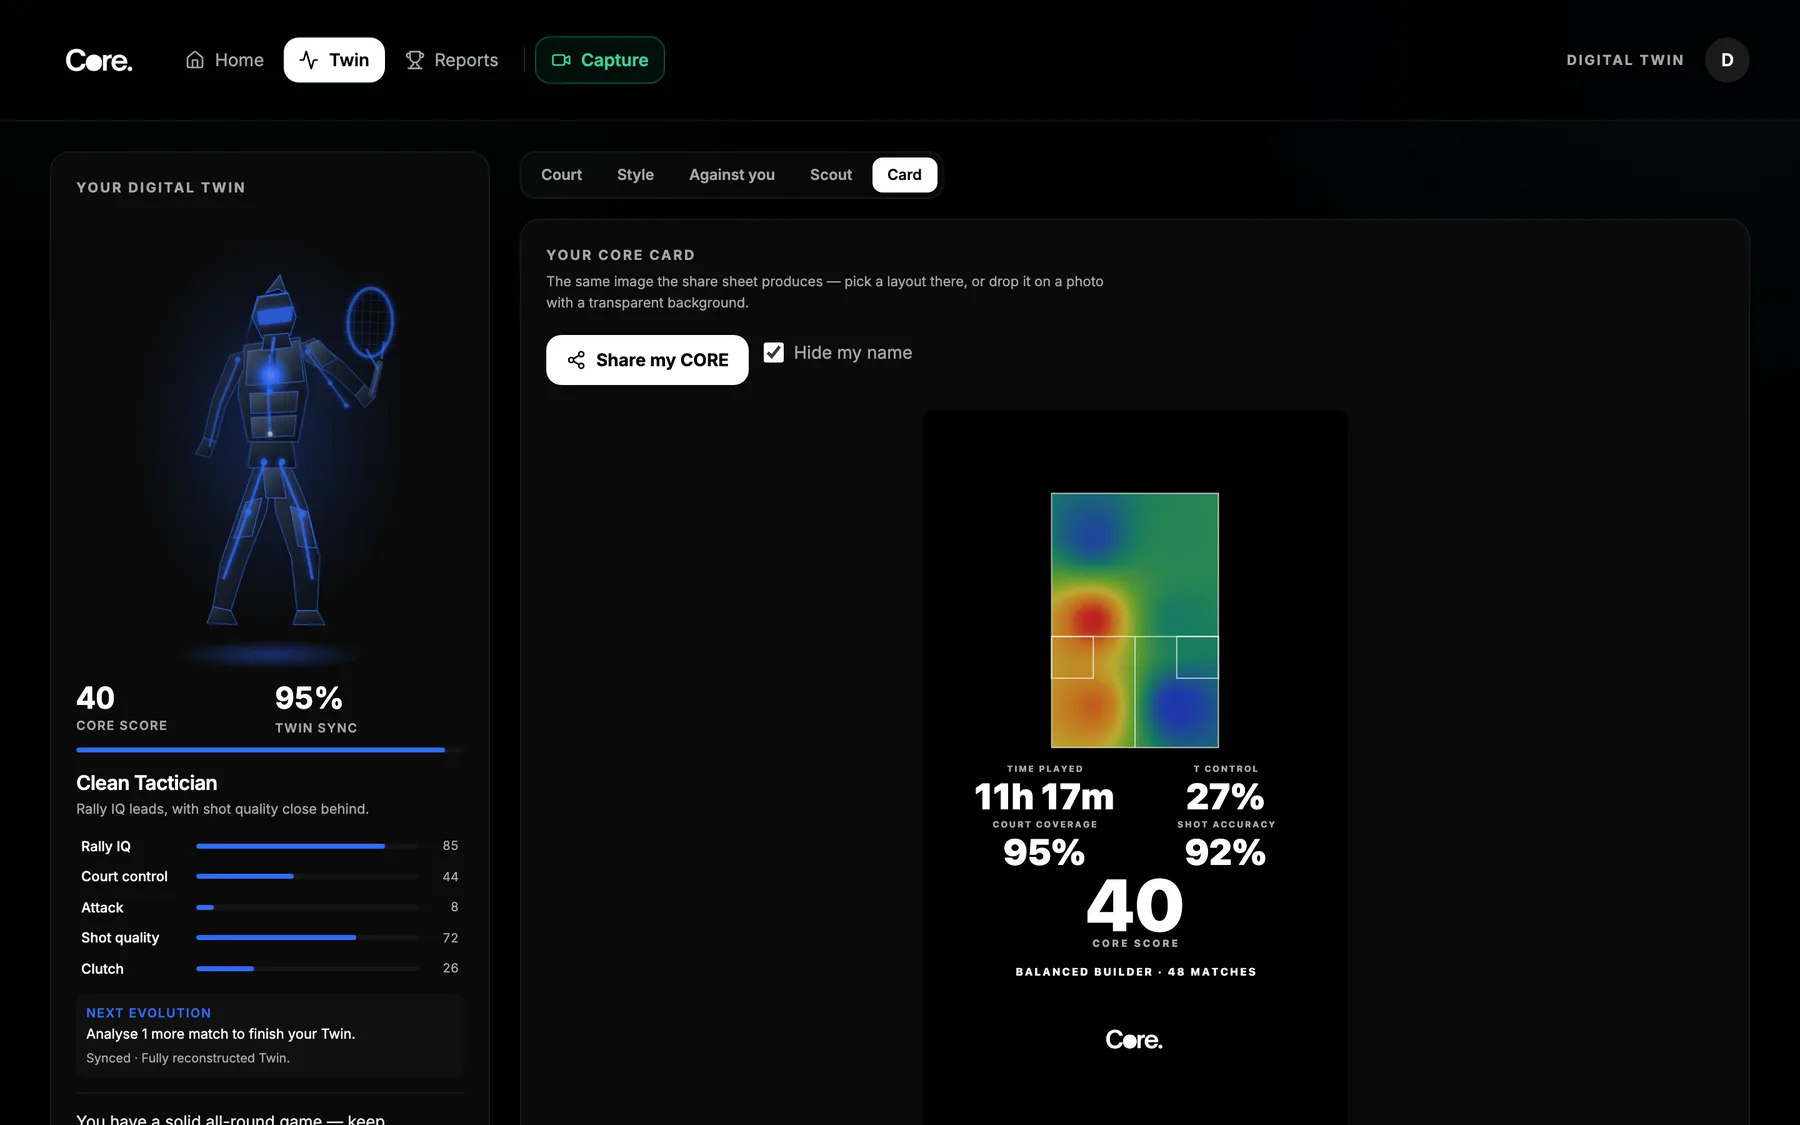The height and width of the screenshot is (1125, 1800).
Task: Click the share icon on Share my CORE
Action: click(576, 360)
